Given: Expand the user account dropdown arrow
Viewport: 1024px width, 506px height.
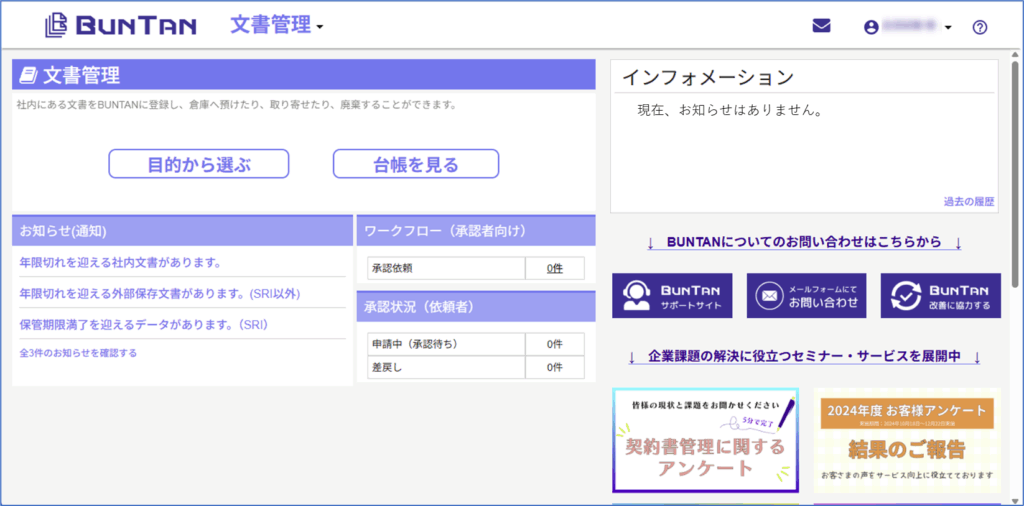Looking at the screenshot, I should point(948,28).
